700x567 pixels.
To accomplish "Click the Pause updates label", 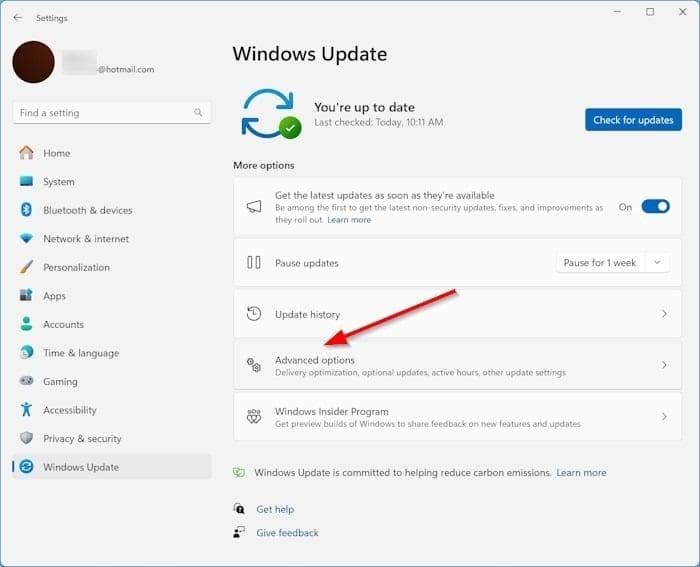I will click(x=307, y=263).
